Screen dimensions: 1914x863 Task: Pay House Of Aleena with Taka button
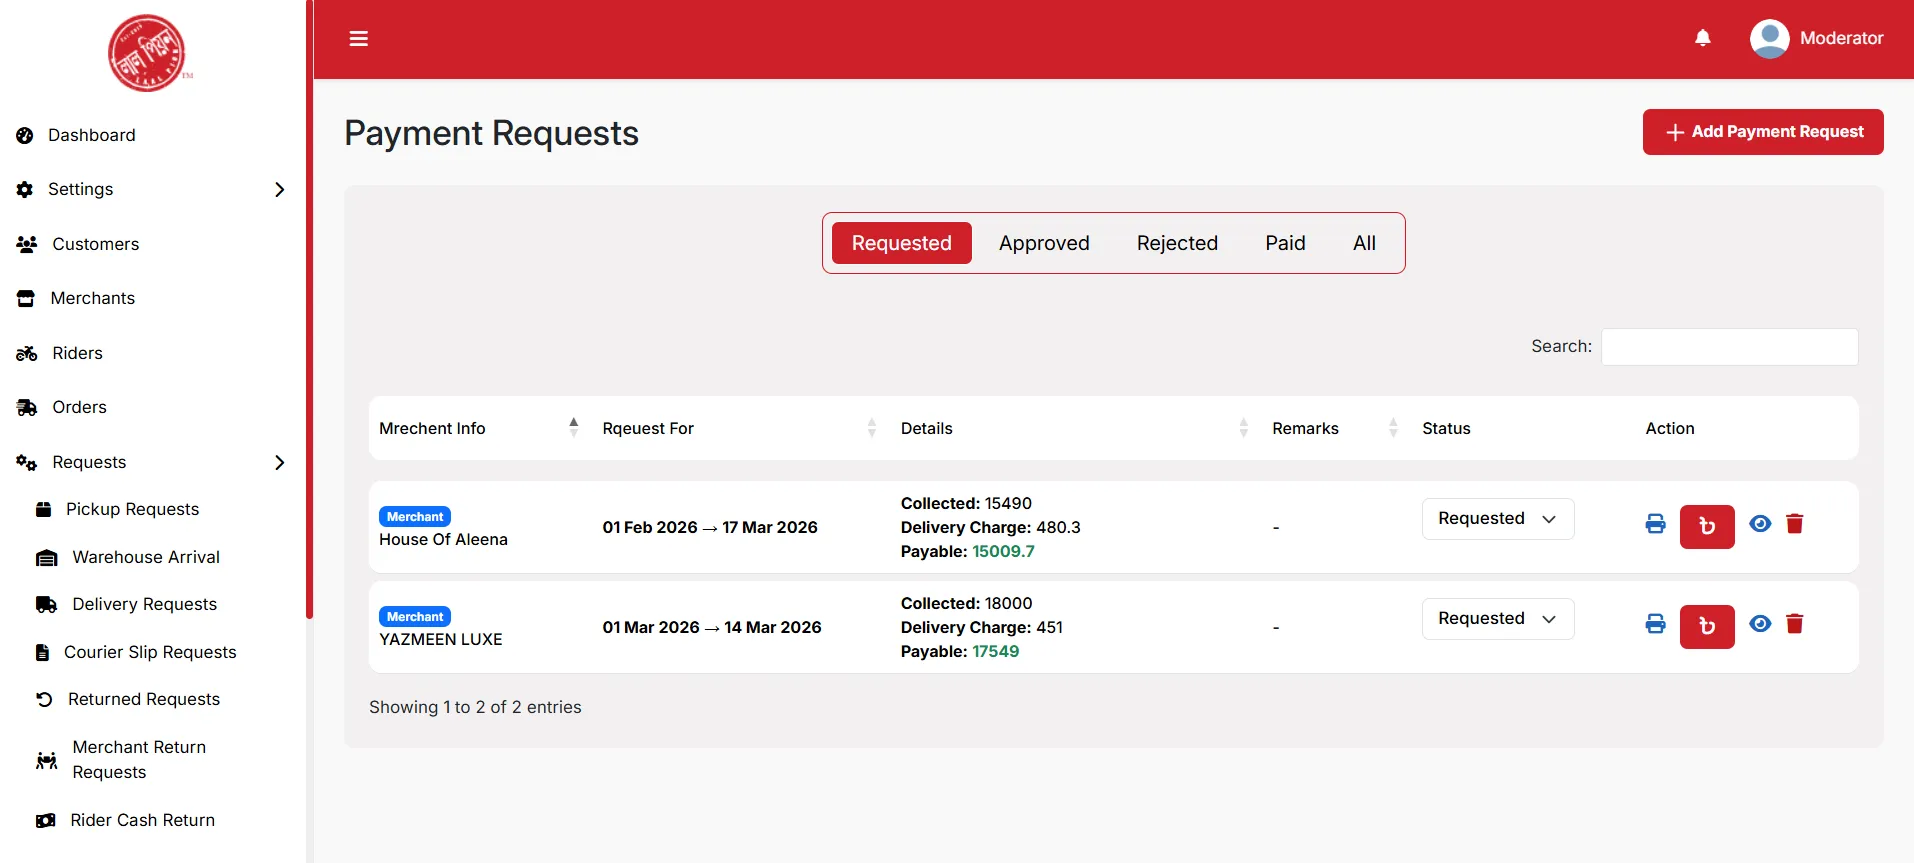coord(1707,526)
